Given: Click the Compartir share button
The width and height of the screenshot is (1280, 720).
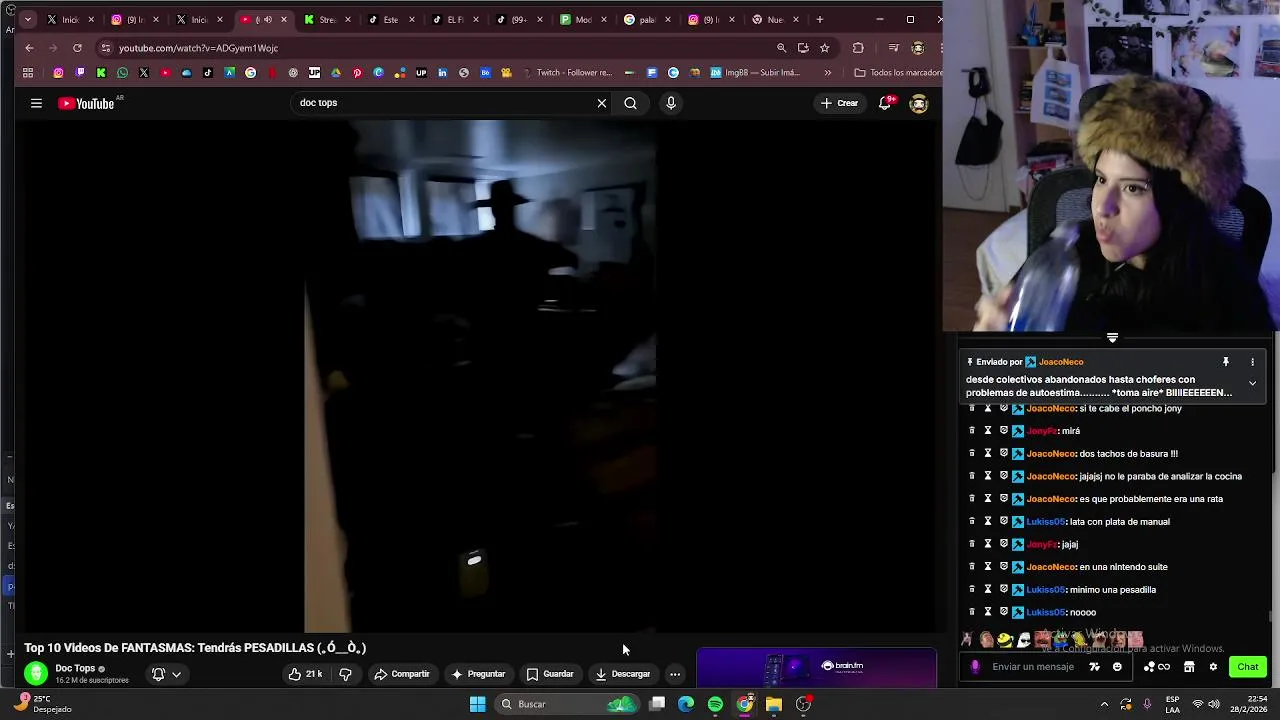Looking at the screenshot, I should tap(402, 674).
